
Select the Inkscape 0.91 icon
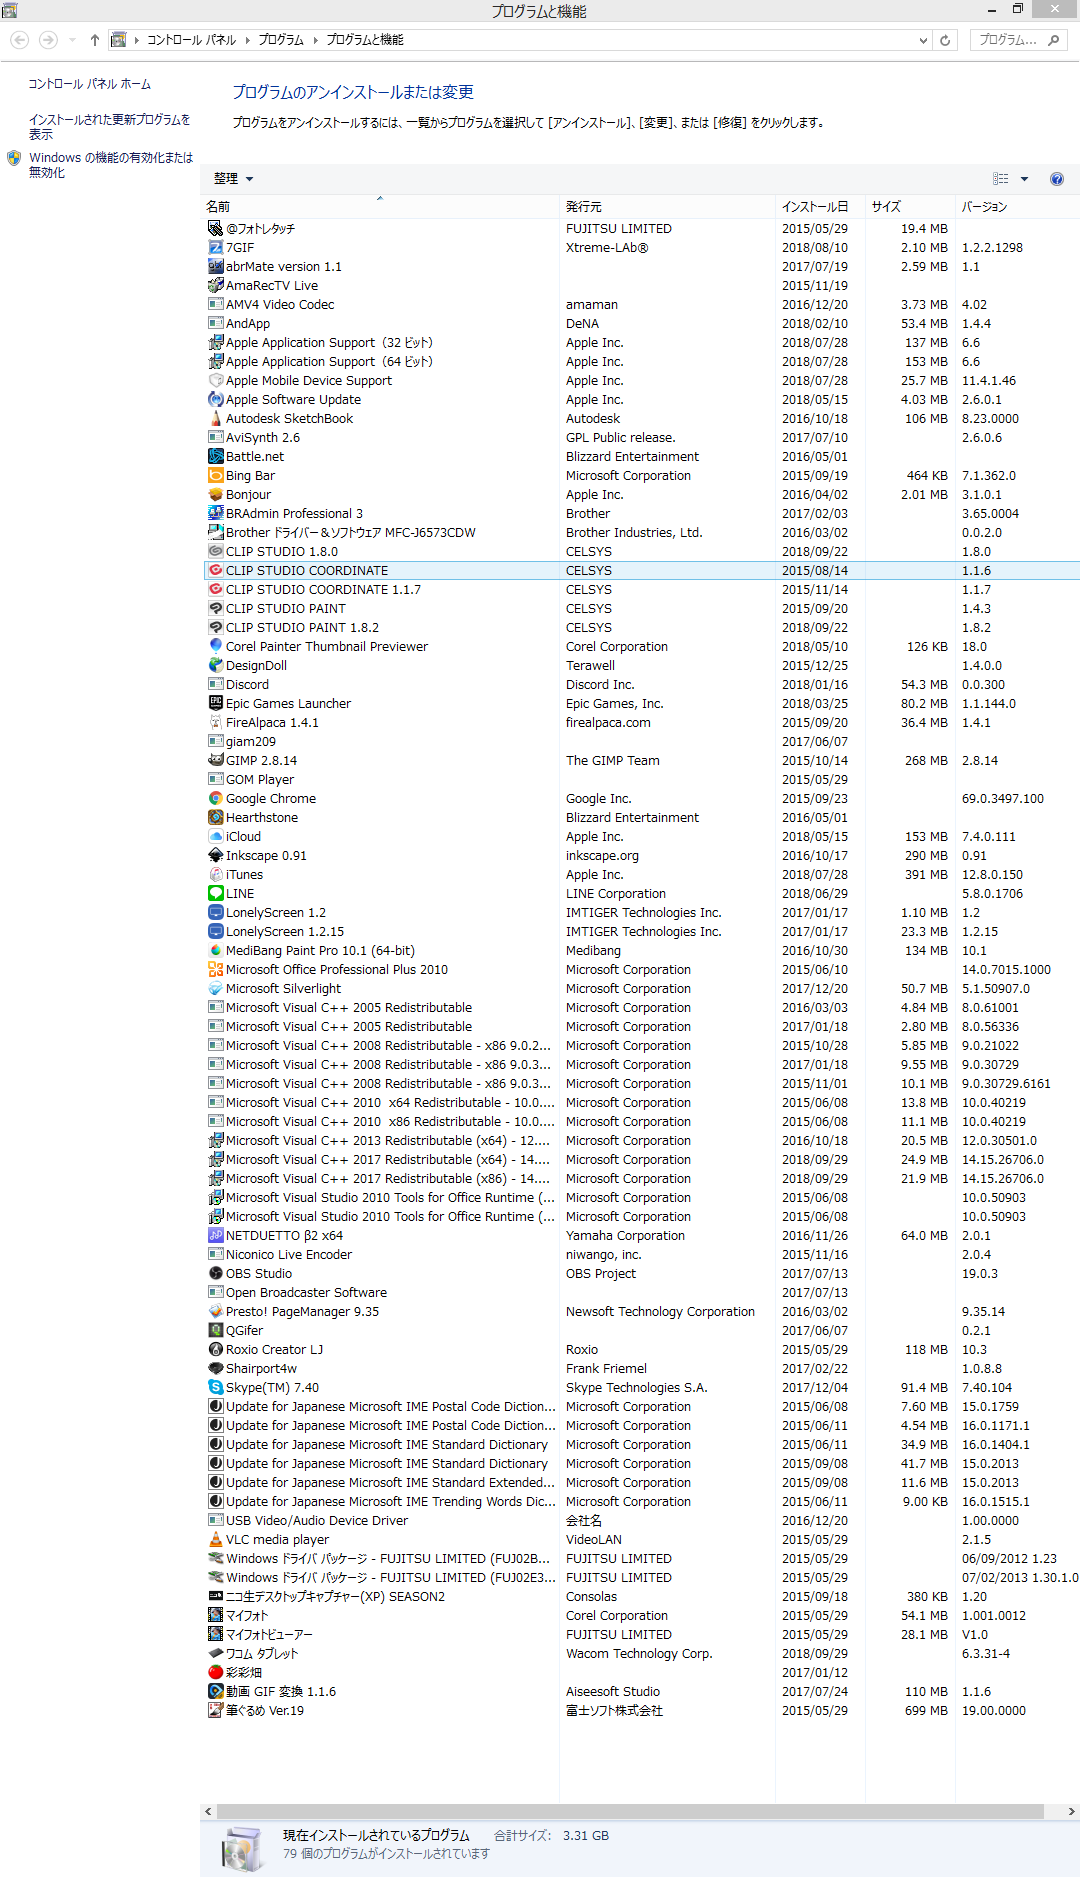tap(215, 855)
